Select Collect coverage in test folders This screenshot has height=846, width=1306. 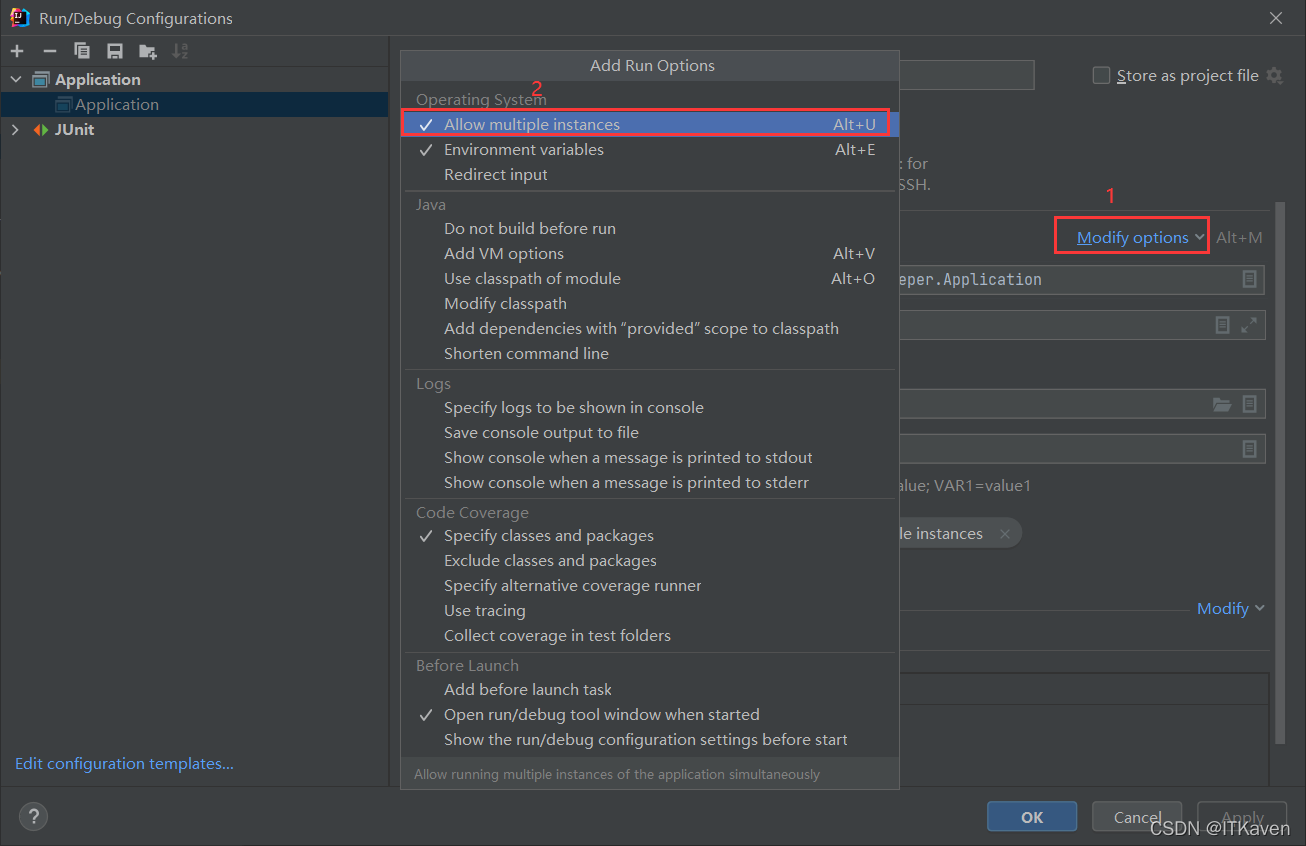tap(650, 636)
